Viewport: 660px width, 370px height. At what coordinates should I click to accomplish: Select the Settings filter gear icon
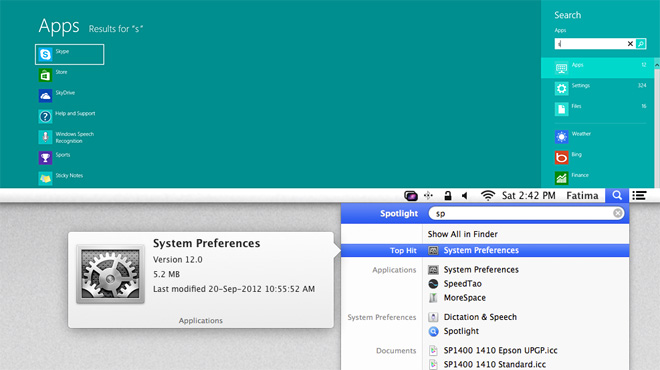point(562,88)
